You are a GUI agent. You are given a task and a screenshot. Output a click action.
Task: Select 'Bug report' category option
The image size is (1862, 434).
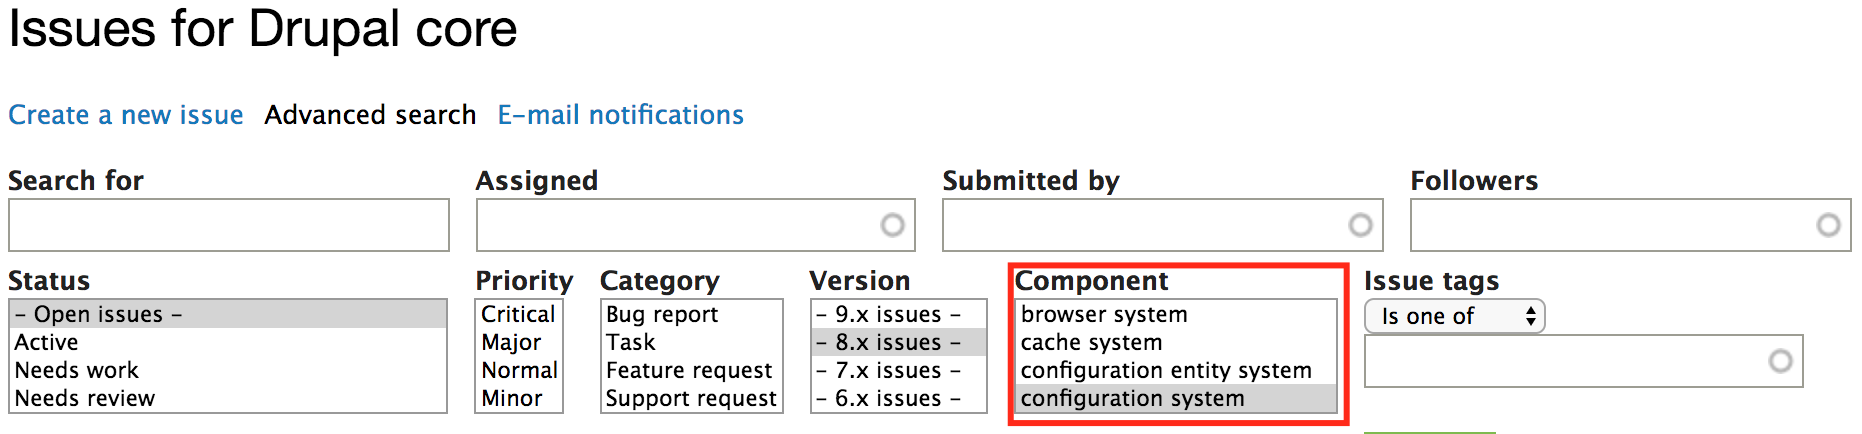tap(662, 315)
